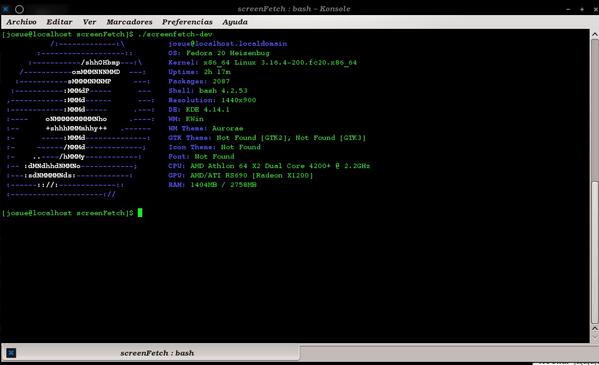Minimize the Konsole window
599x365 pixels.
[x=568, y=9]
